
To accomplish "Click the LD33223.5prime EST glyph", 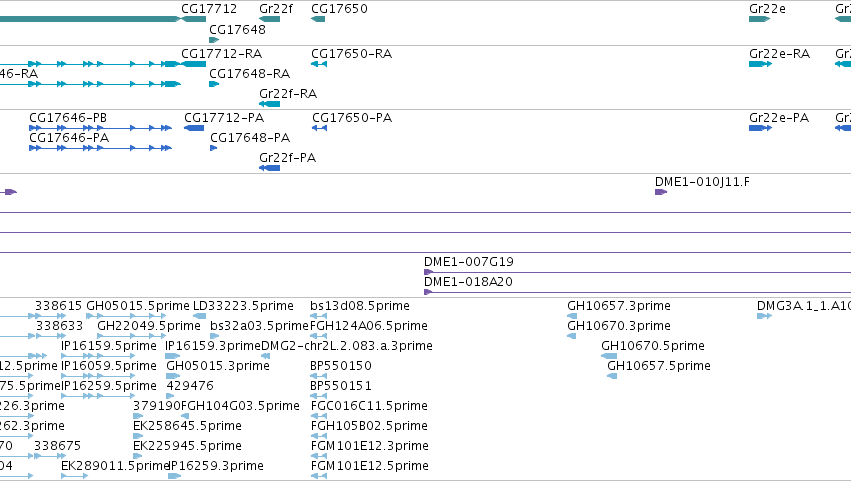I will pyautogui.click(x=199, y=316).
